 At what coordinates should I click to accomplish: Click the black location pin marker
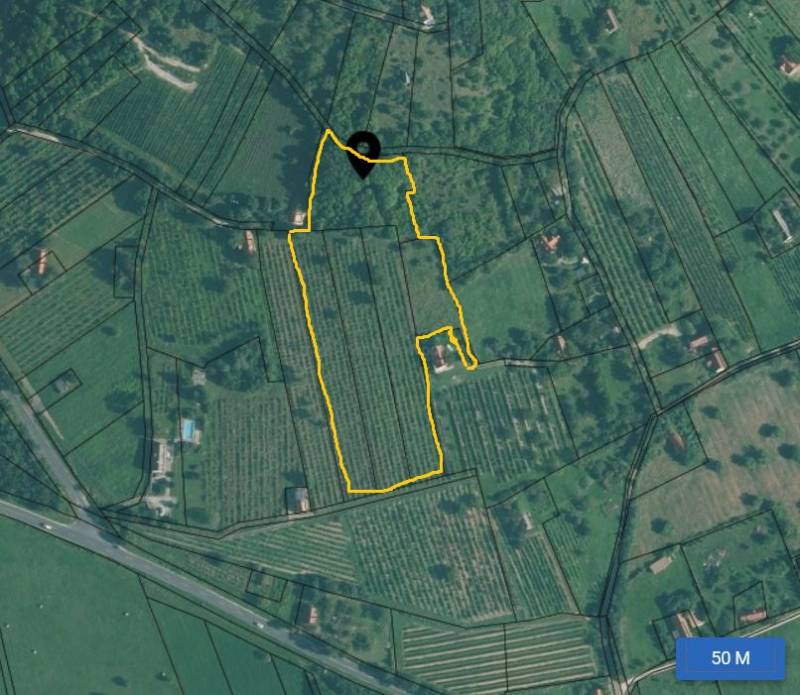click(363, 155)
